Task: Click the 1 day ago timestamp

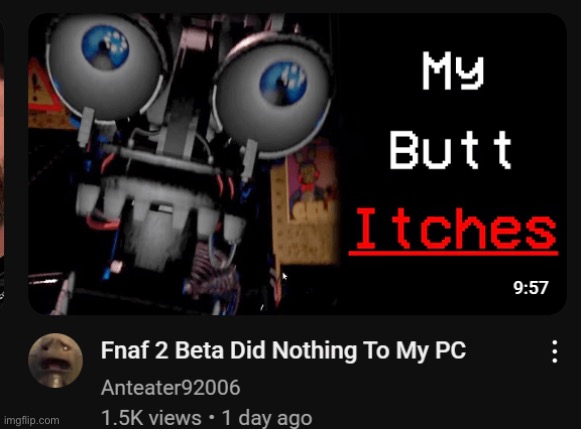Action: point(267,418)
